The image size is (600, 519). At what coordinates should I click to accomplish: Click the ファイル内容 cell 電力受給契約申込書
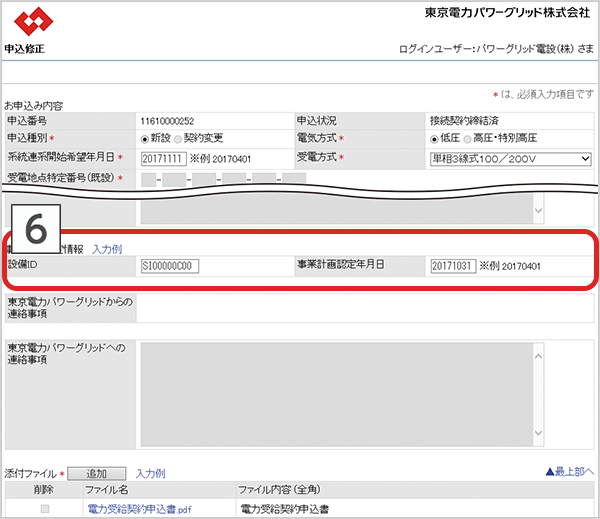click(x=284, y=509)
